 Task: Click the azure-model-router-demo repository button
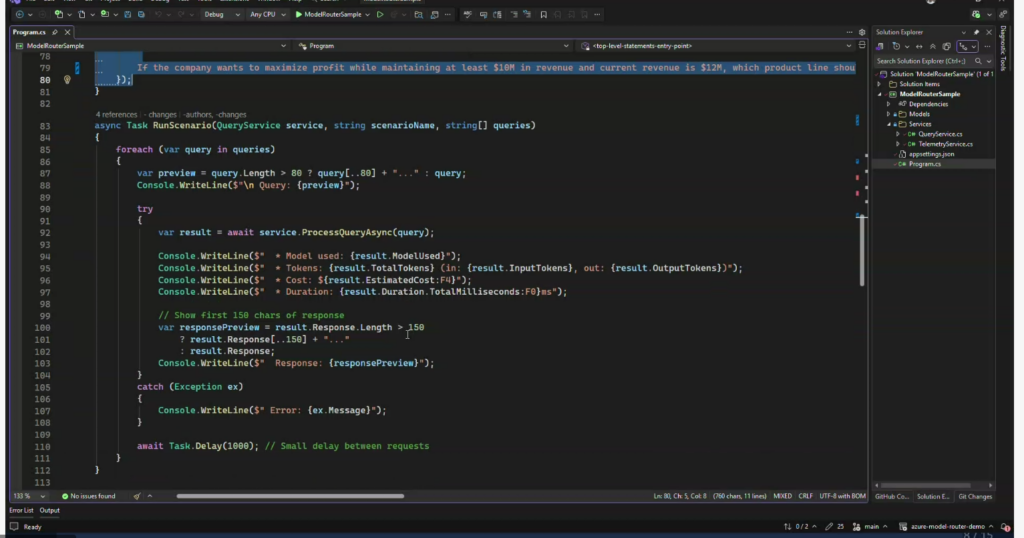pyautogui.click(x=948, y=526)
